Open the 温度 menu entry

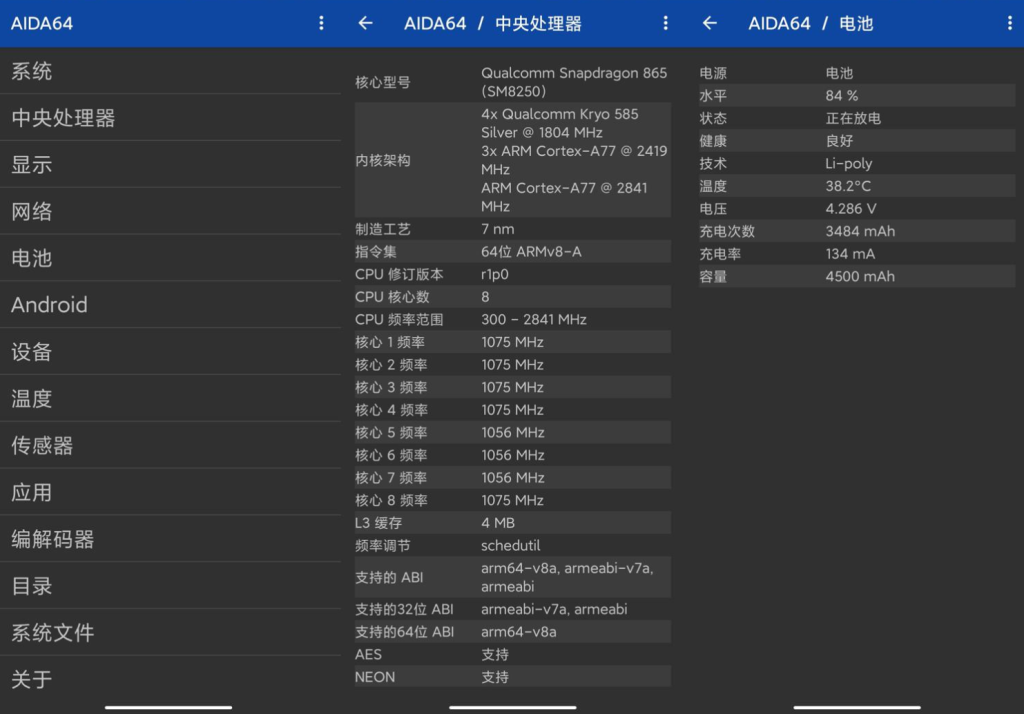coord(170,398)
